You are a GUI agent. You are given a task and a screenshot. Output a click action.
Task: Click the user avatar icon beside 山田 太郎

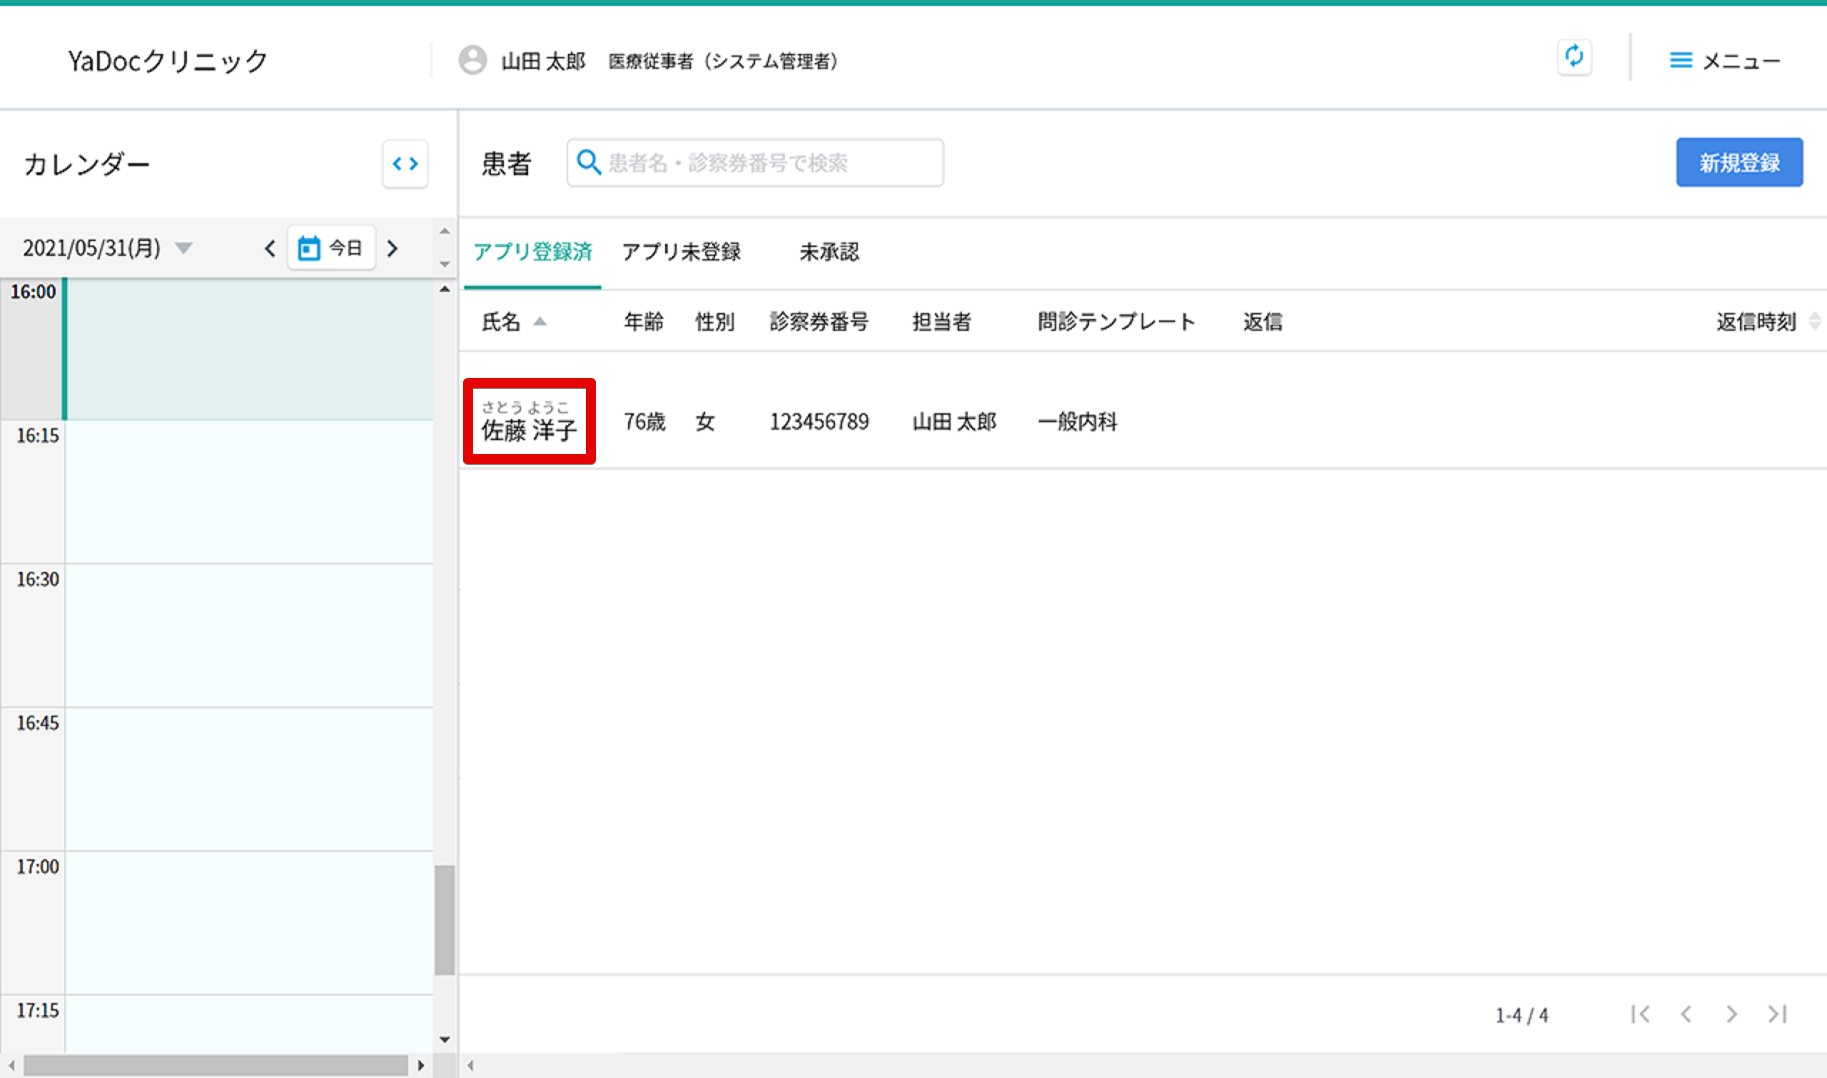pos(473,60)
